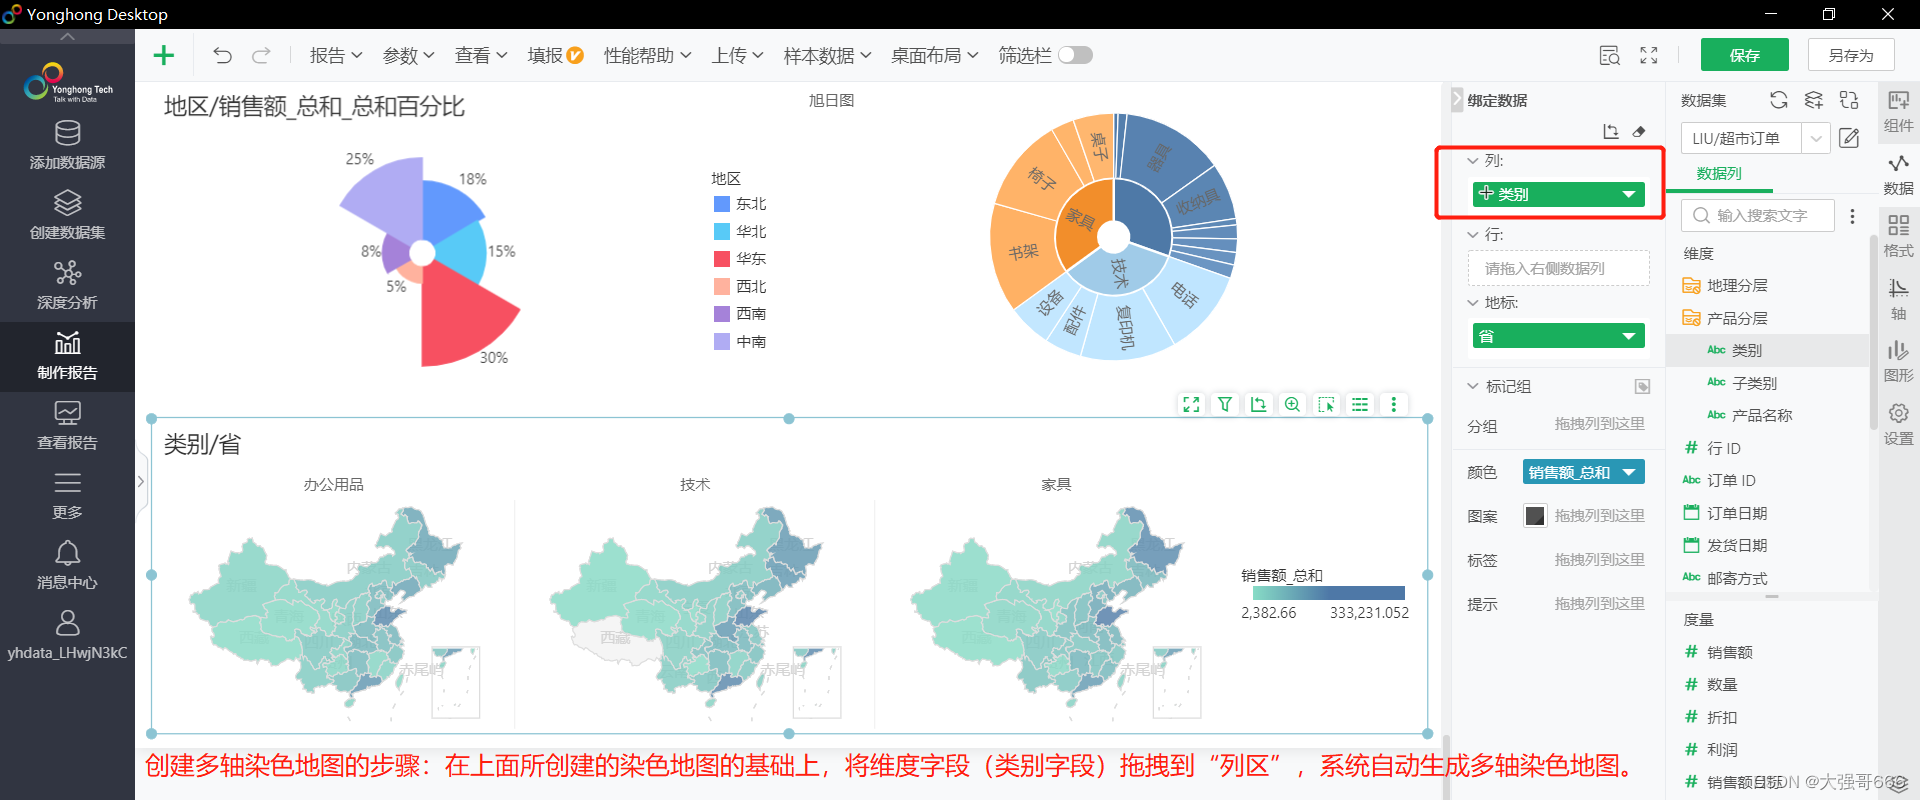
Task: Open the 类别 column field dropdown
Action: (x=1629, y=194)
